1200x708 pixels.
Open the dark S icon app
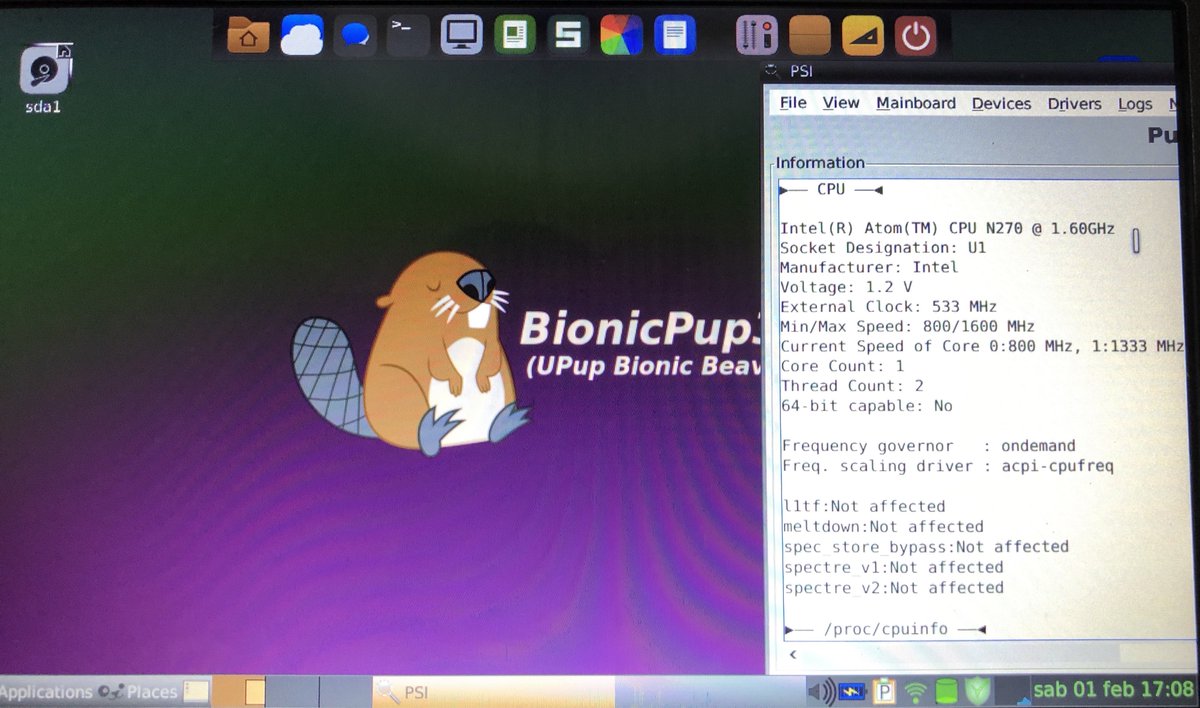click(x=568, y=35)
